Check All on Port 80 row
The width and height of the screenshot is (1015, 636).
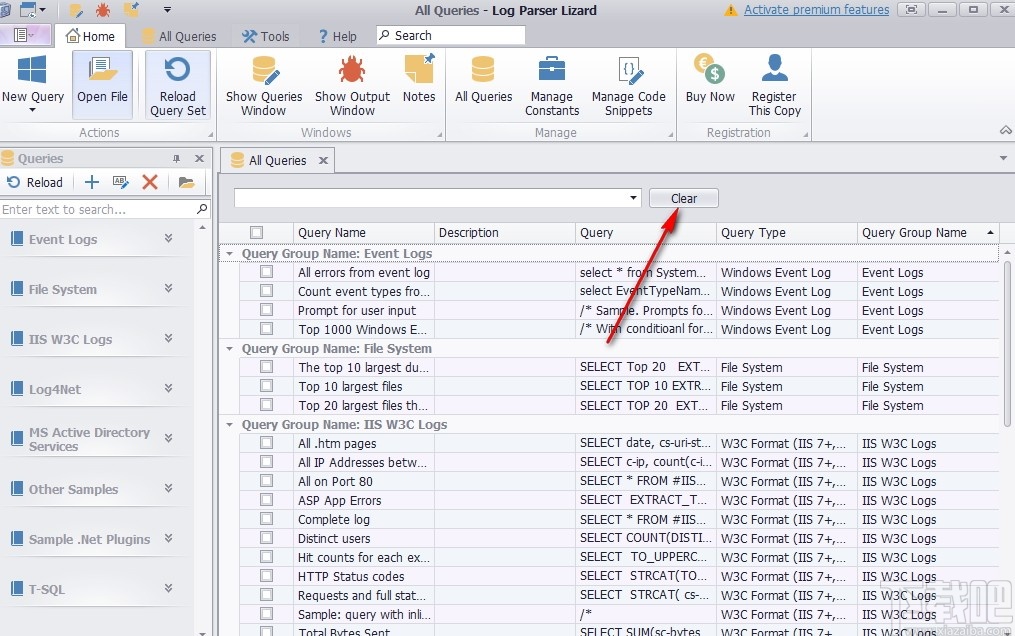coord(266,481)
